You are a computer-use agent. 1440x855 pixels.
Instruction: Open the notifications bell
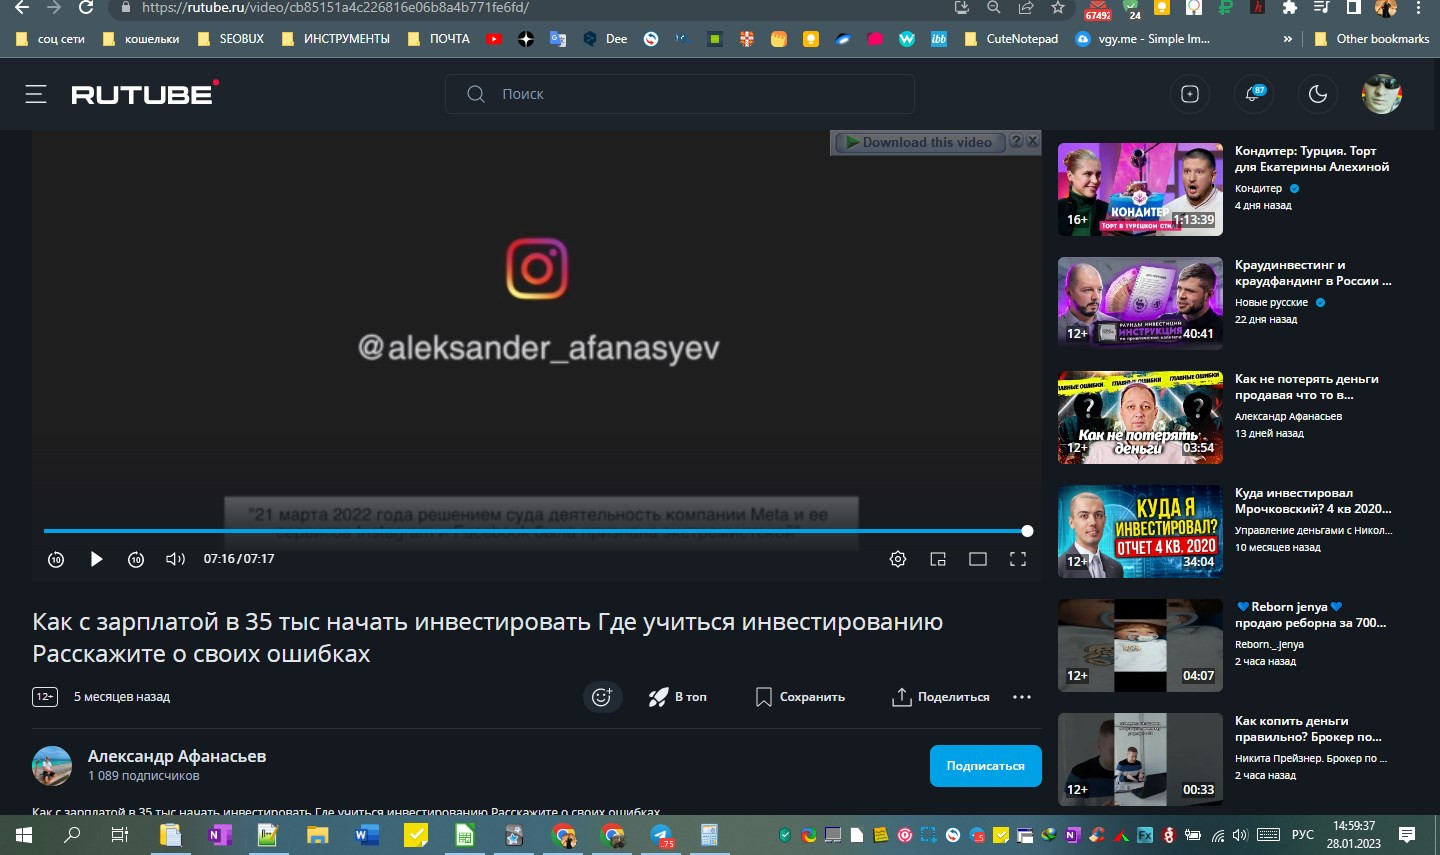1254,94
